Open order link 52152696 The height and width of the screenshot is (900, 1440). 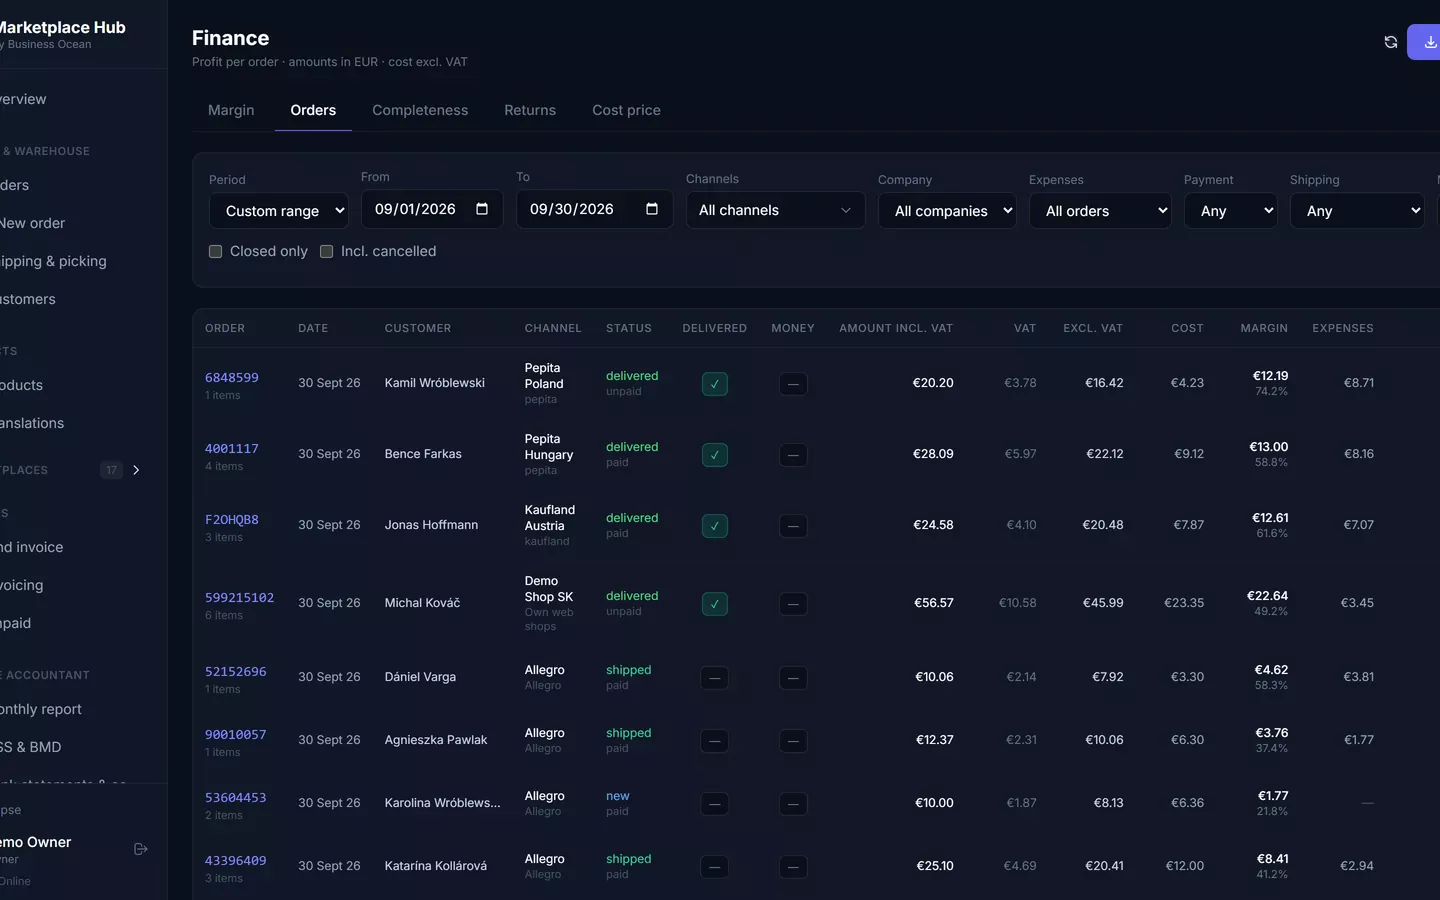point(236,671)
